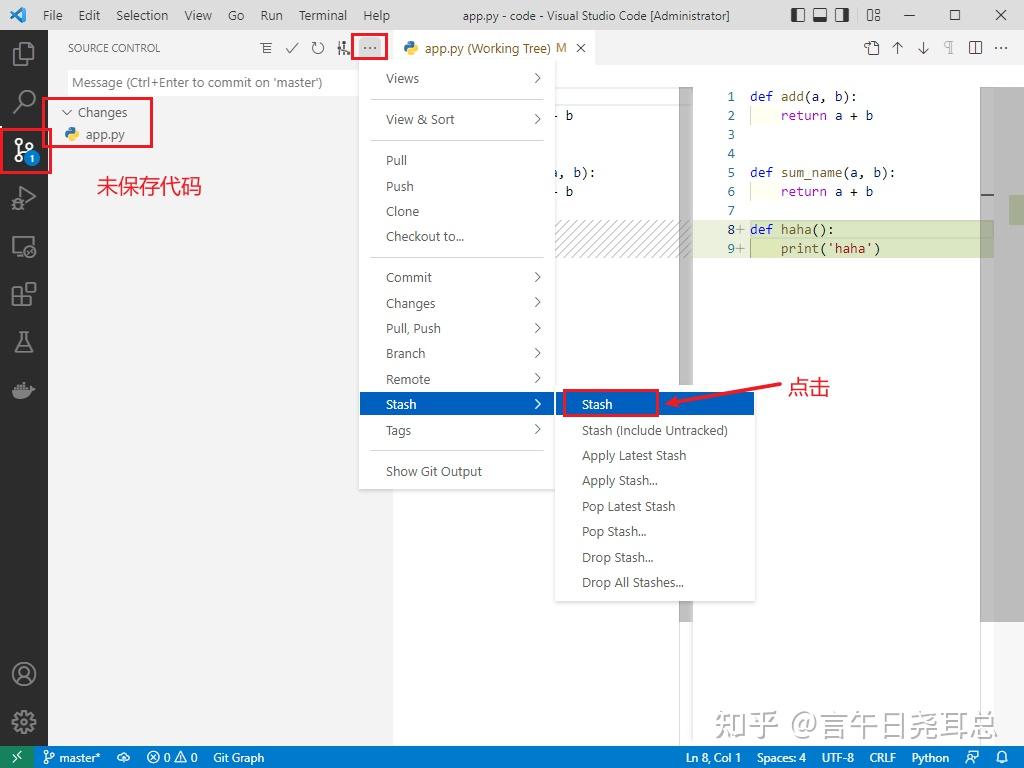The image size is (1024, 768).
Task: Open the Search view
Action: point(24,101)
